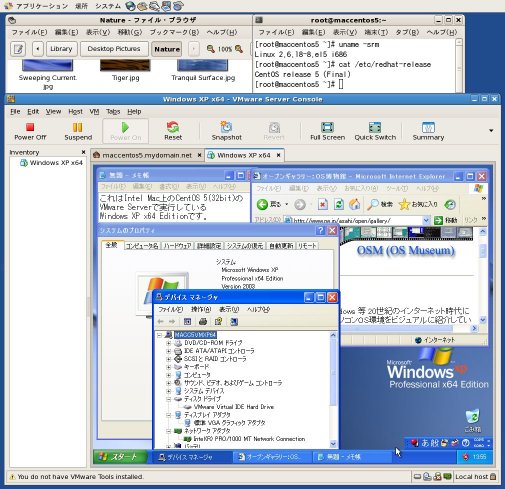Open the Host menu in VMware

[x=75, y=112]
